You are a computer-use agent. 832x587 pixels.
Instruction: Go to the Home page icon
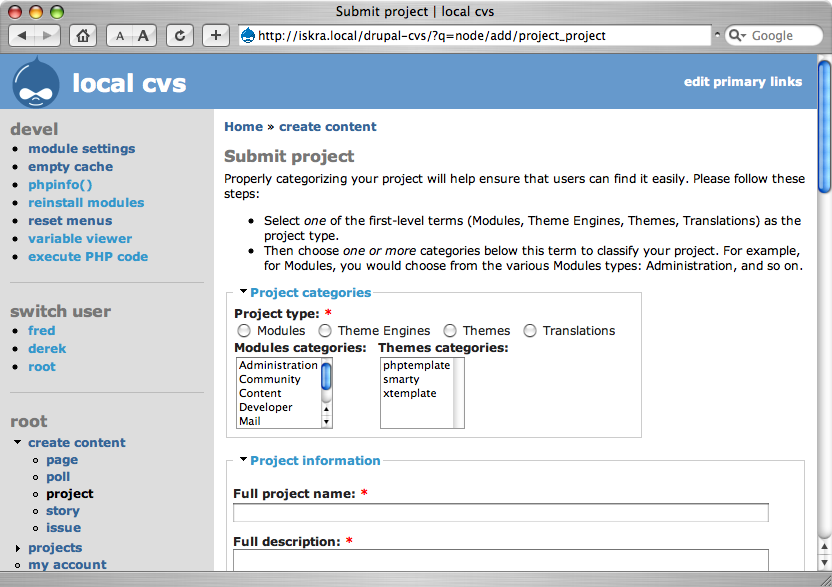point(83,36)
